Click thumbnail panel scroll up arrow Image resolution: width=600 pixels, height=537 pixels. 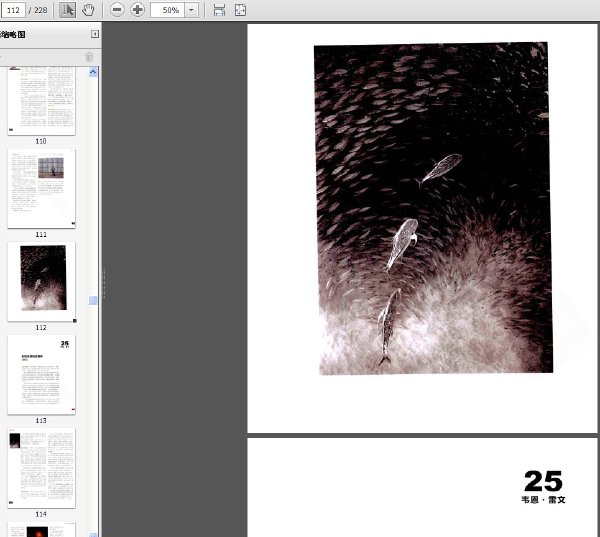point(93,72)
